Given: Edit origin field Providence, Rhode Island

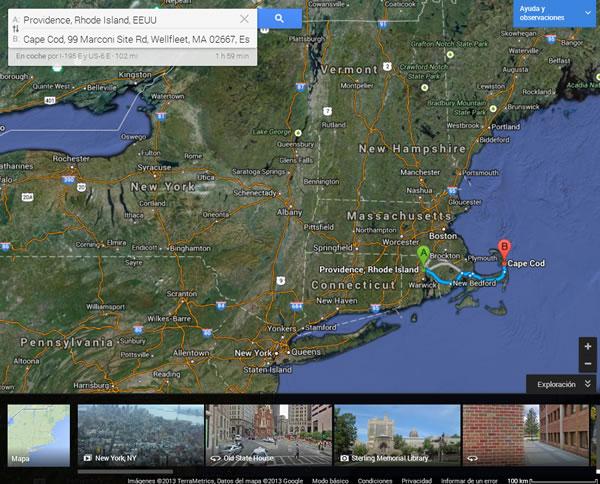Looking at the screenshot, I should coord(128,20).
